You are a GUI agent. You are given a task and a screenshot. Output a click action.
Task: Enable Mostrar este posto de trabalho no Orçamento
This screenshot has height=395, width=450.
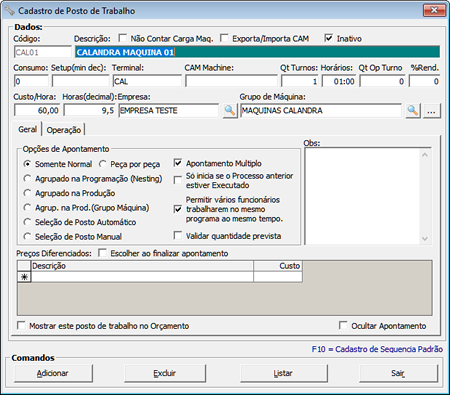(21, 325)
